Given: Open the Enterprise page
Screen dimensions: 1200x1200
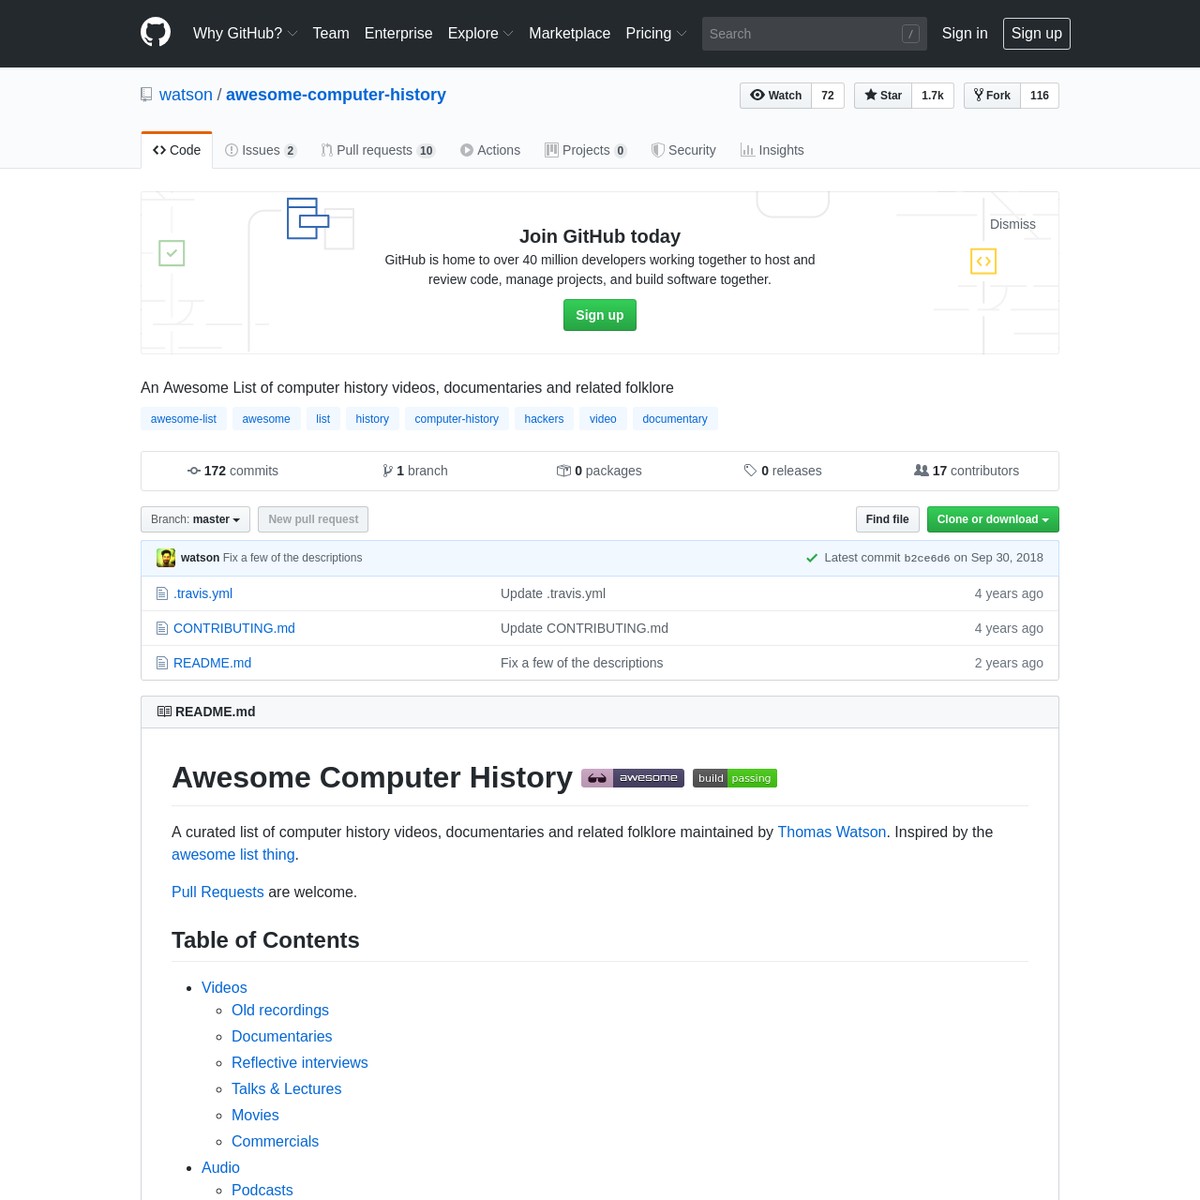Looking at the screenshot, I should [x=398, y=33].
